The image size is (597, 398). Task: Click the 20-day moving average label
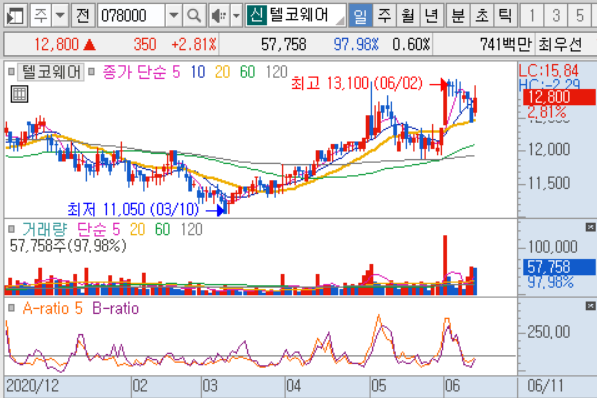[x=222, y=72]
